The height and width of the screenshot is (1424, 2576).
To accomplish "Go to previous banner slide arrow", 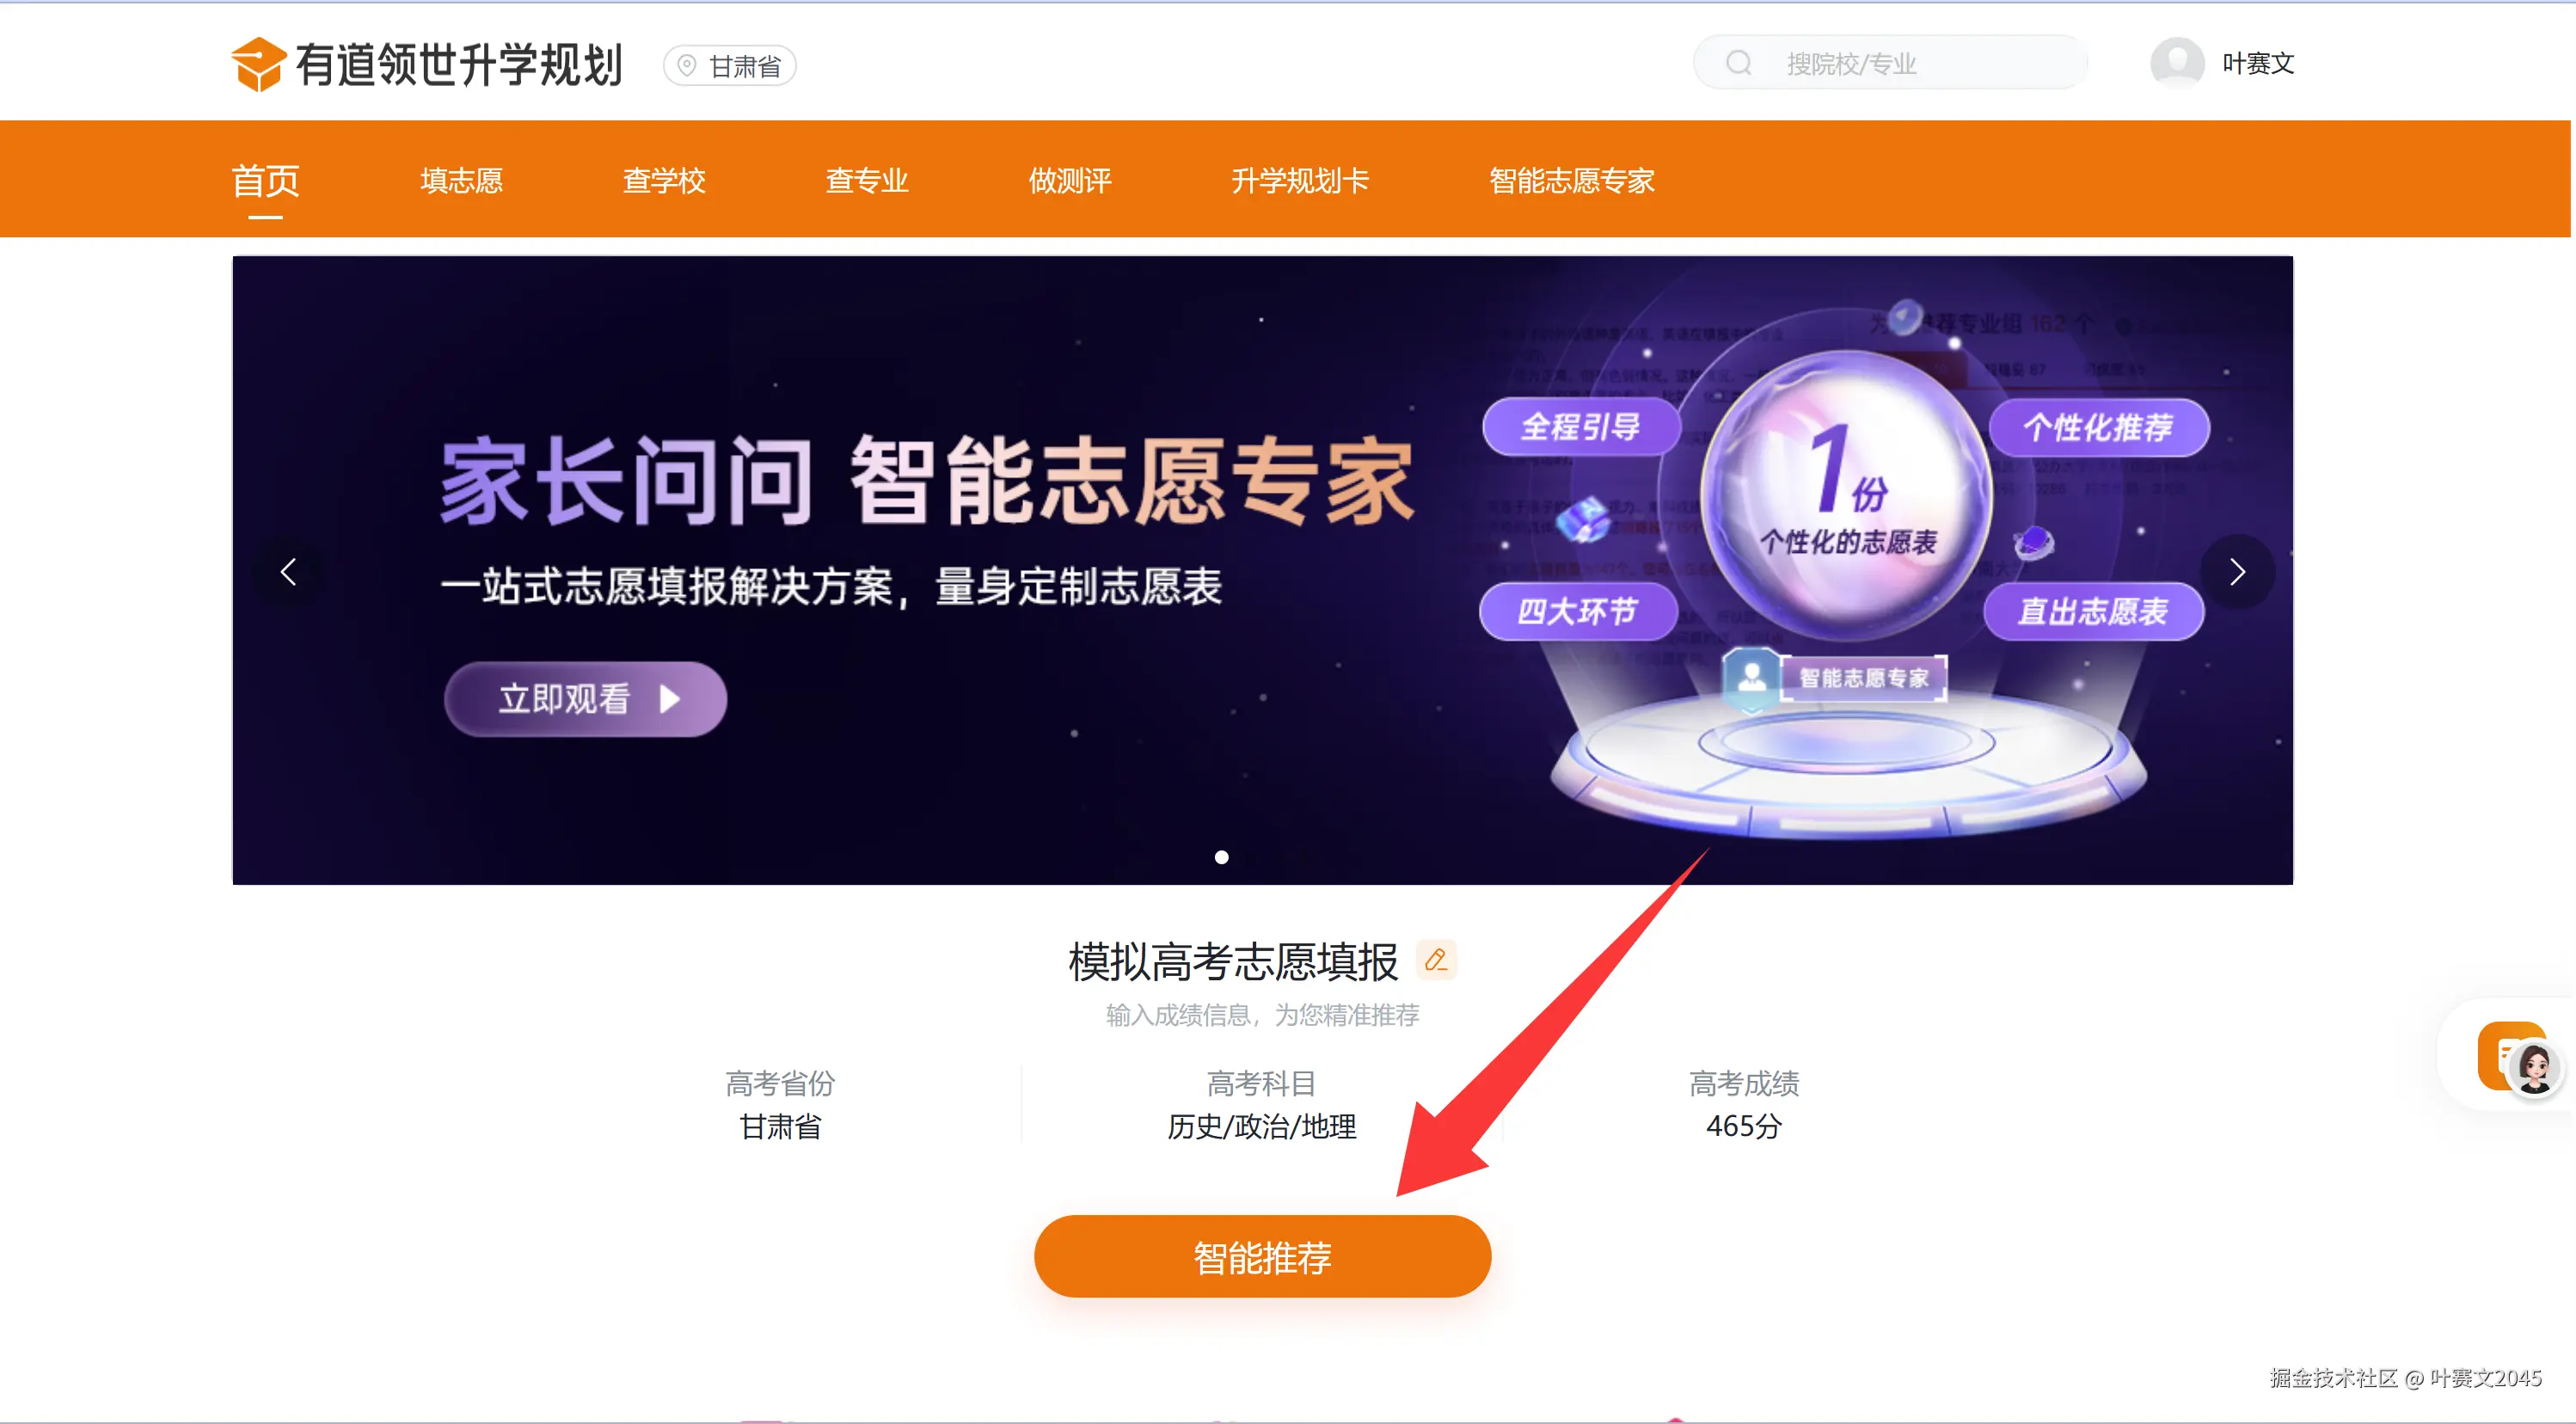I will pyautogui.click(x=288, y=572).
